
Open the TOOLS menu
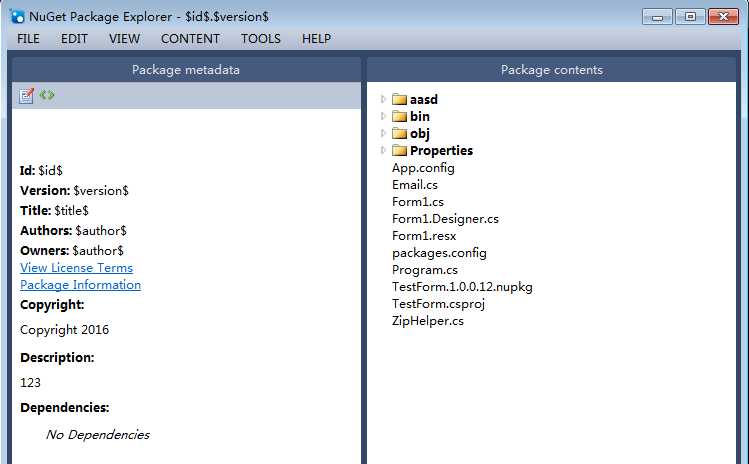260,39
